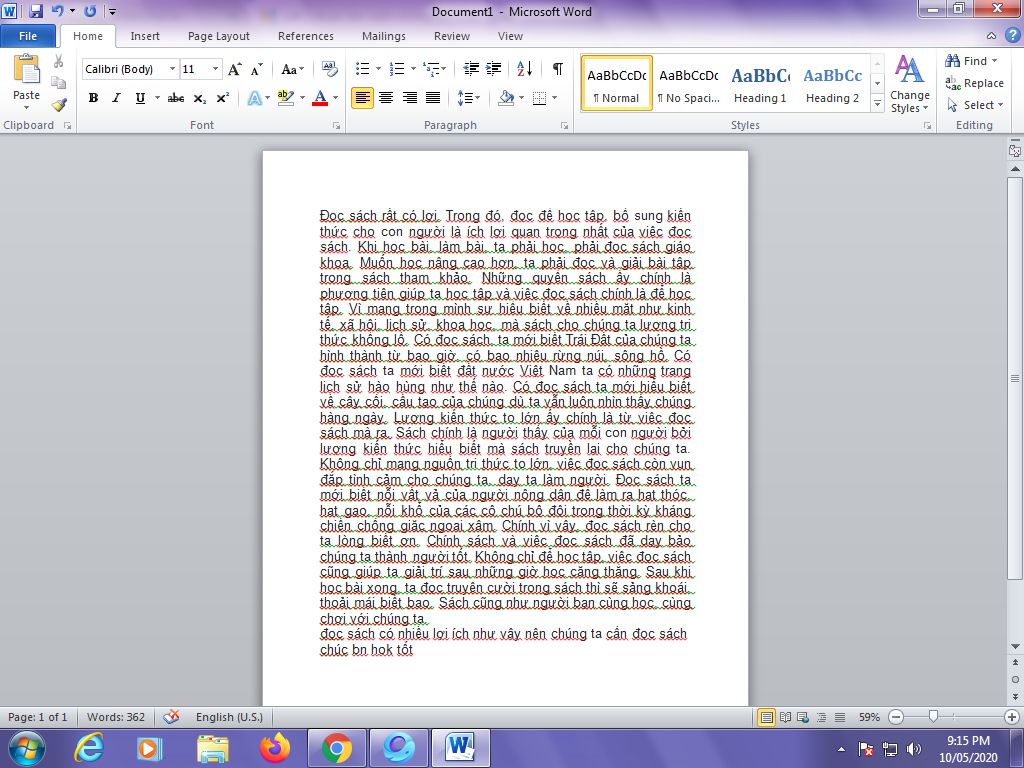Image resolution: width=1024 pixels, height=768 pixels.
Task: Apply the Text Highlight Color
Action: [x=285, y=98]
